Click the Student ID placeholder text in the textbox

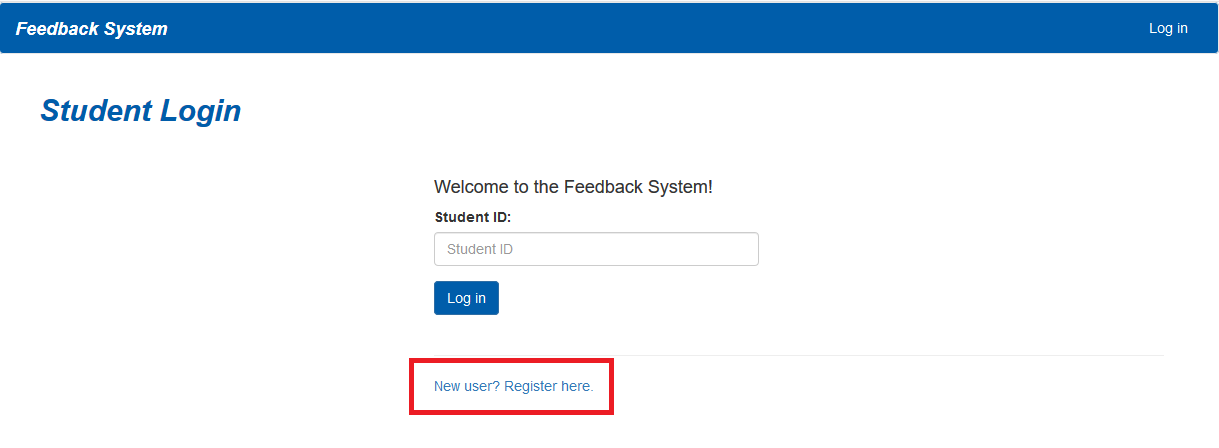(480, 249)
